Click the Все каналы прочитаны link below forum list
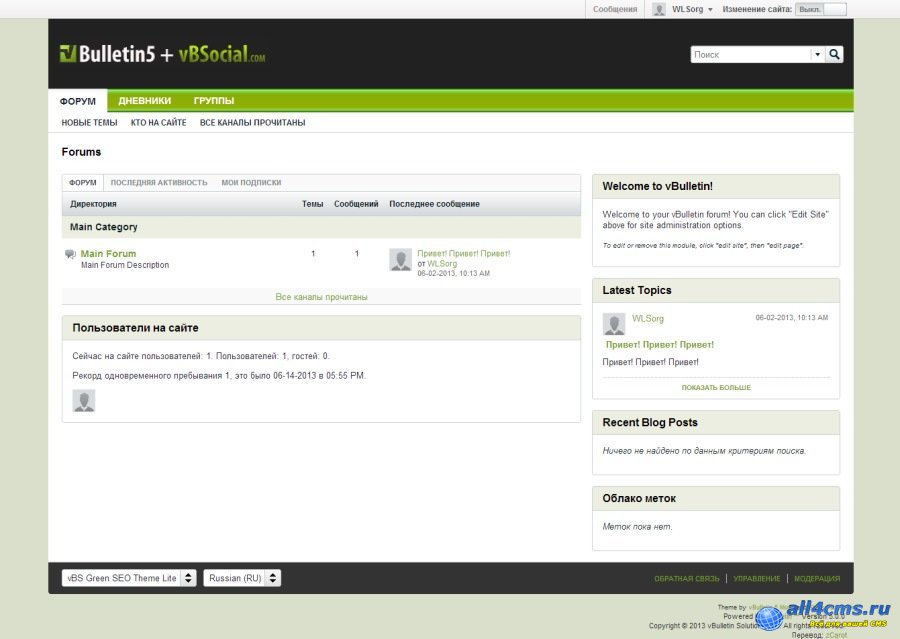Viewport: 900px width, 639px height. [321, 297]
